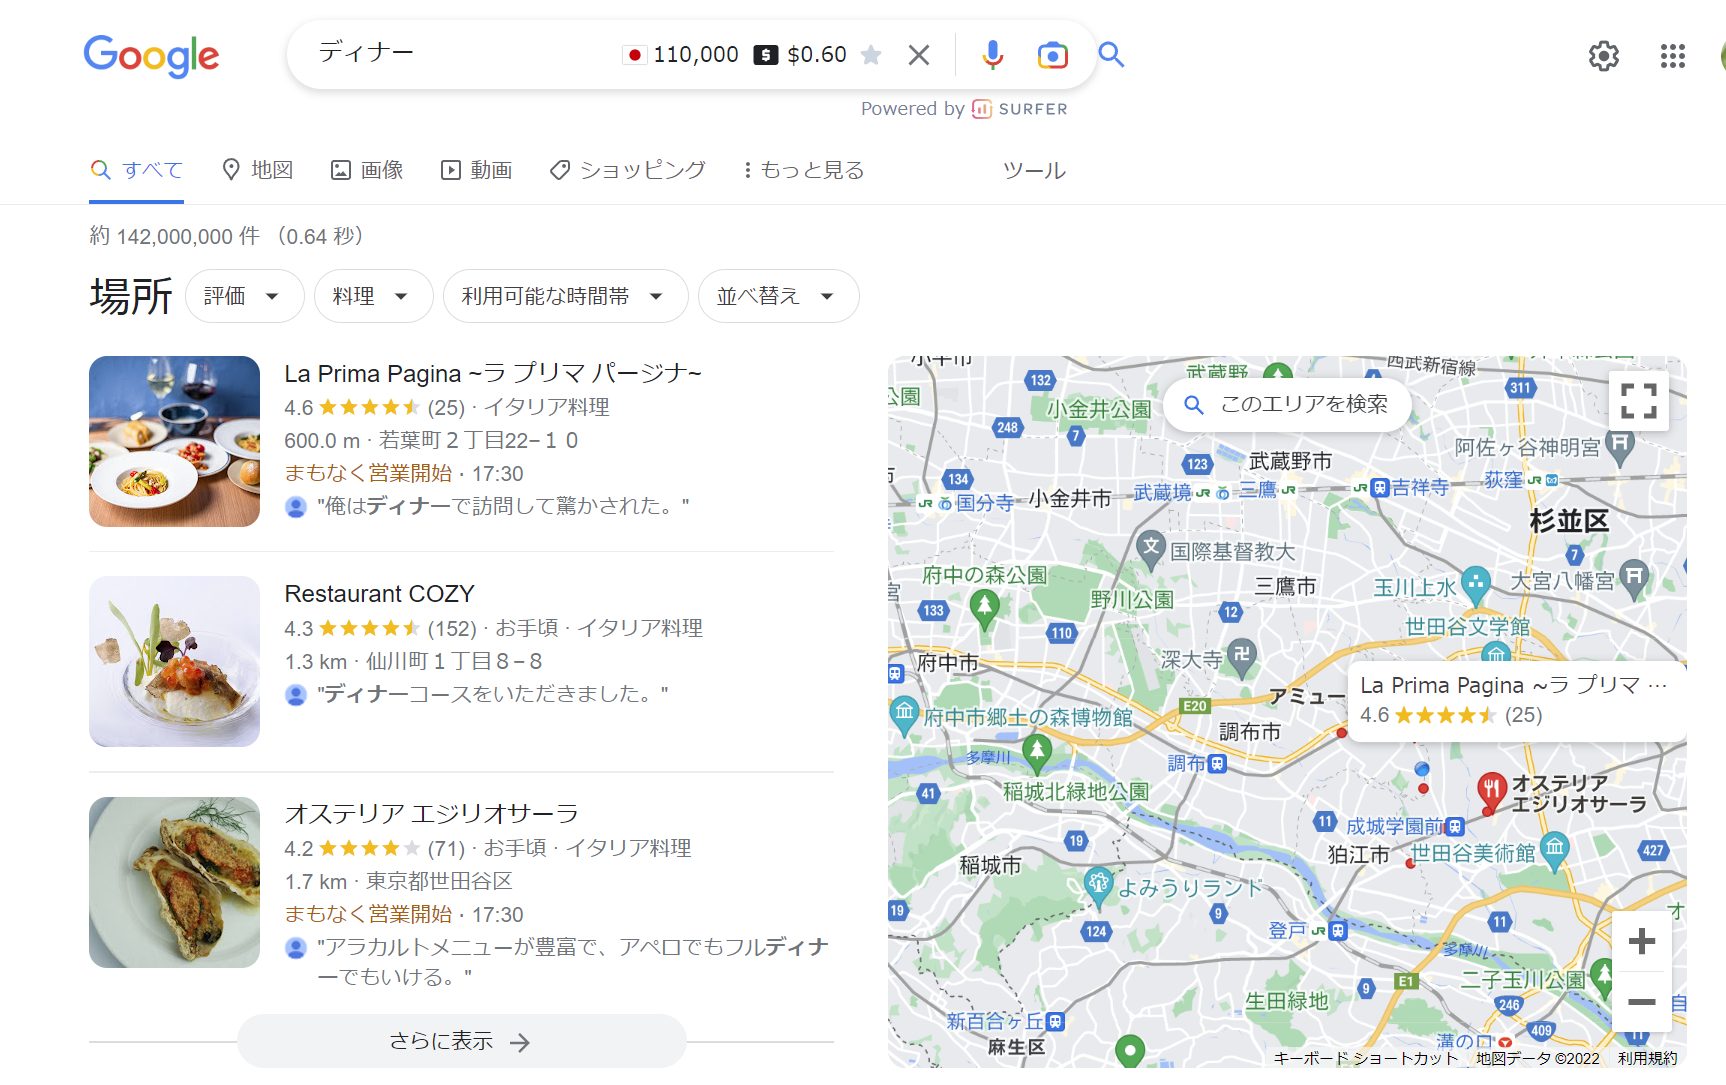
Task: Click 深大寺 temple marker on map
Action: coord(1241,657)
